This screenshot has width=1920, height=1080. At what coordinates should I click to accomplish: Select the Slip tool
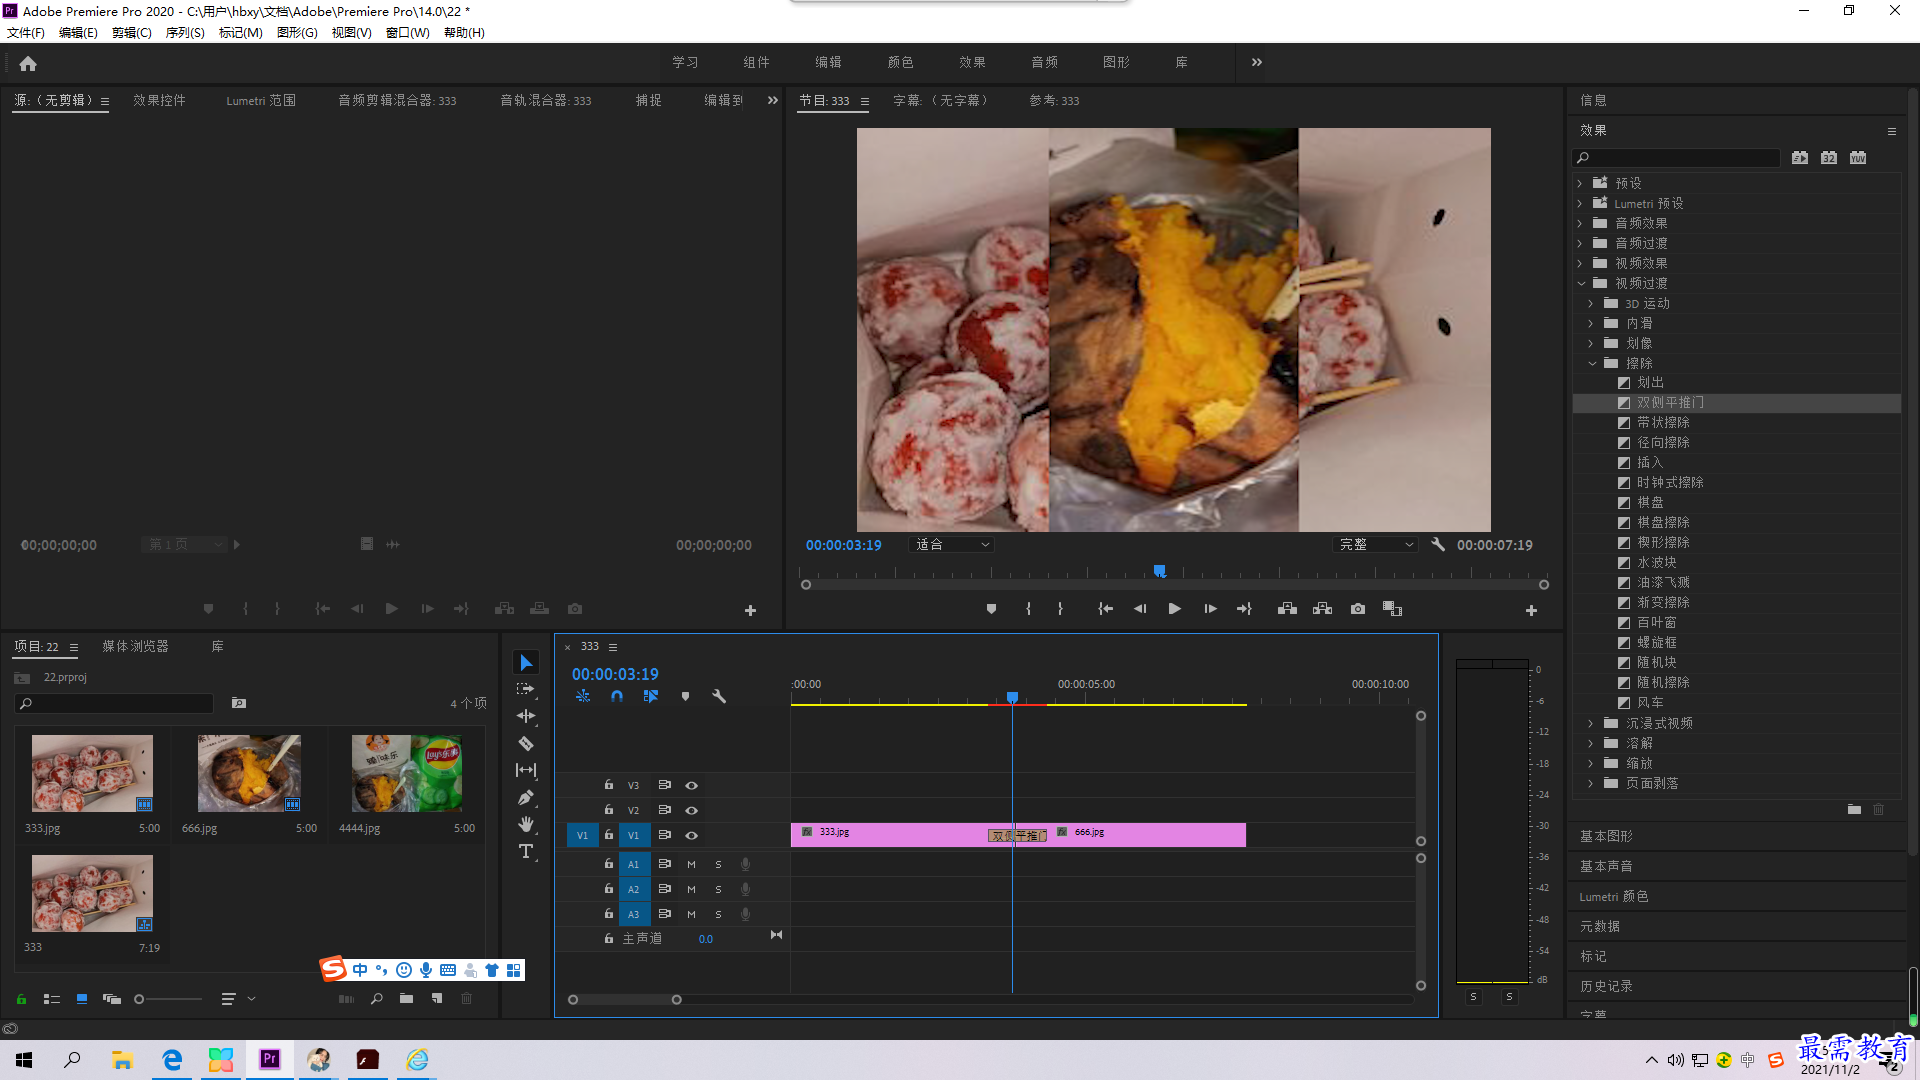(x=526, y=770)
